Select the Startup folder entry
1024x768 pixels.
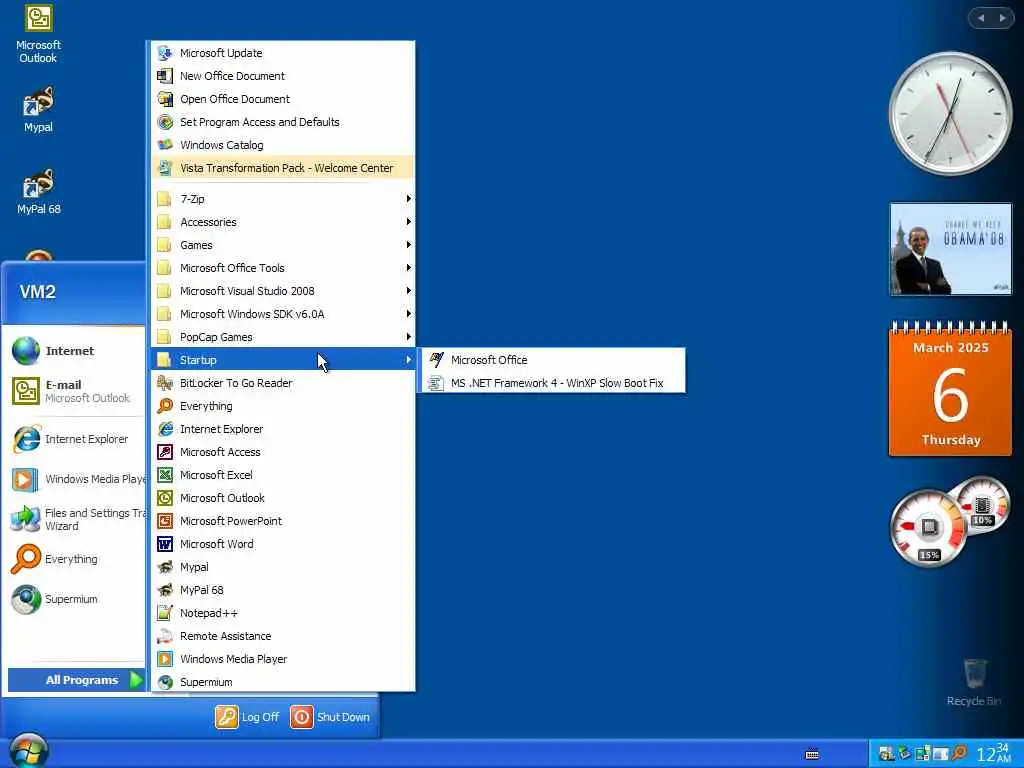click(x=283, y=360)
